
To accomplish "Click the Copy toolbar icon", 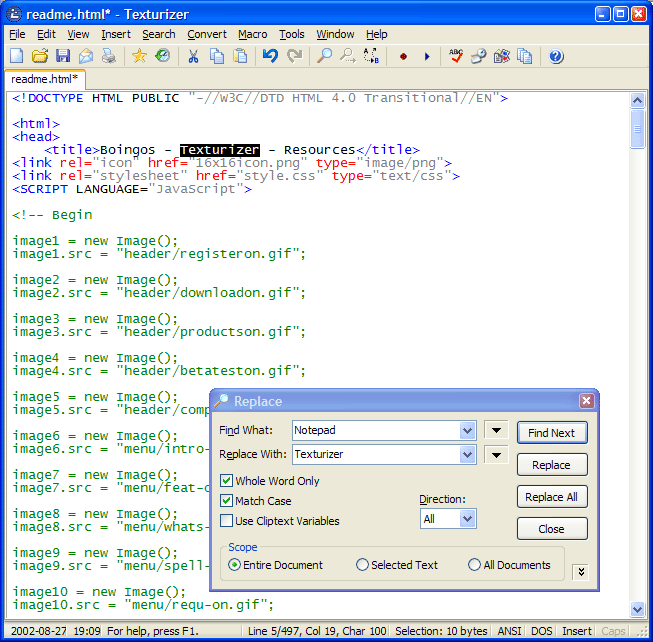I will tap(217, 56).
